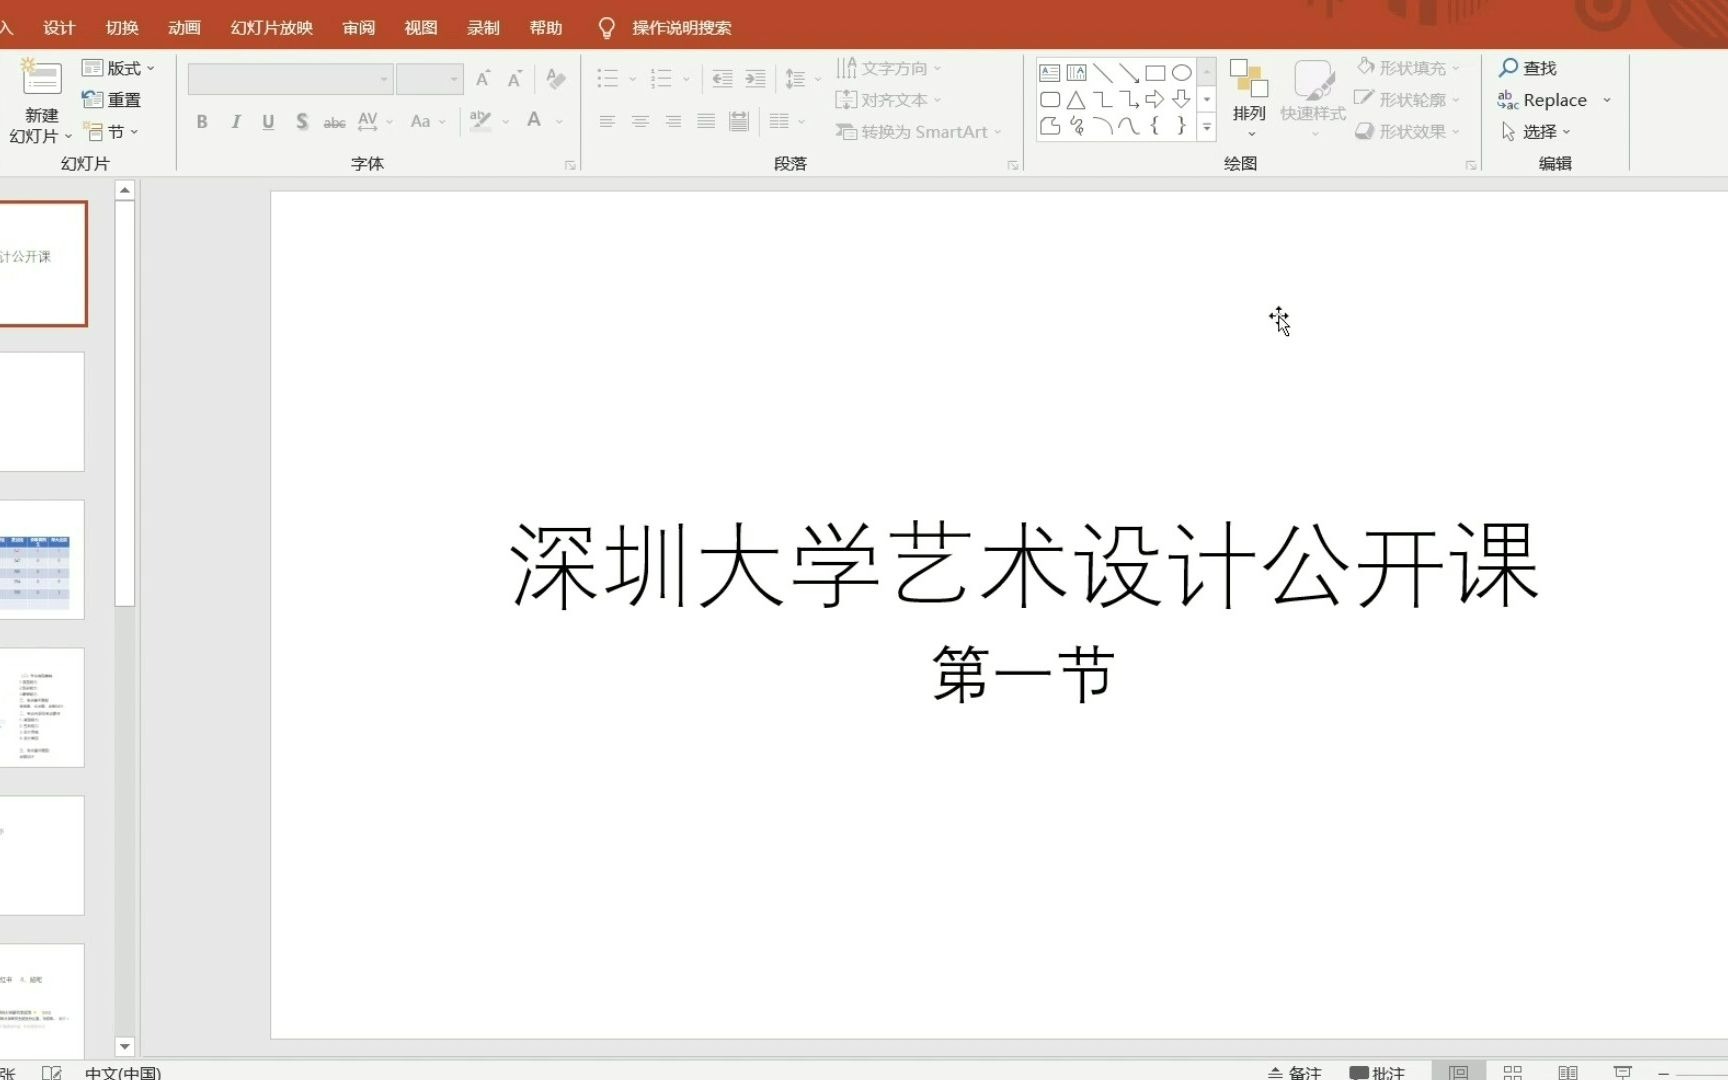Open the font name combo box
The height and width of the screenshot is (1080, 1728).
pos(290,79)
